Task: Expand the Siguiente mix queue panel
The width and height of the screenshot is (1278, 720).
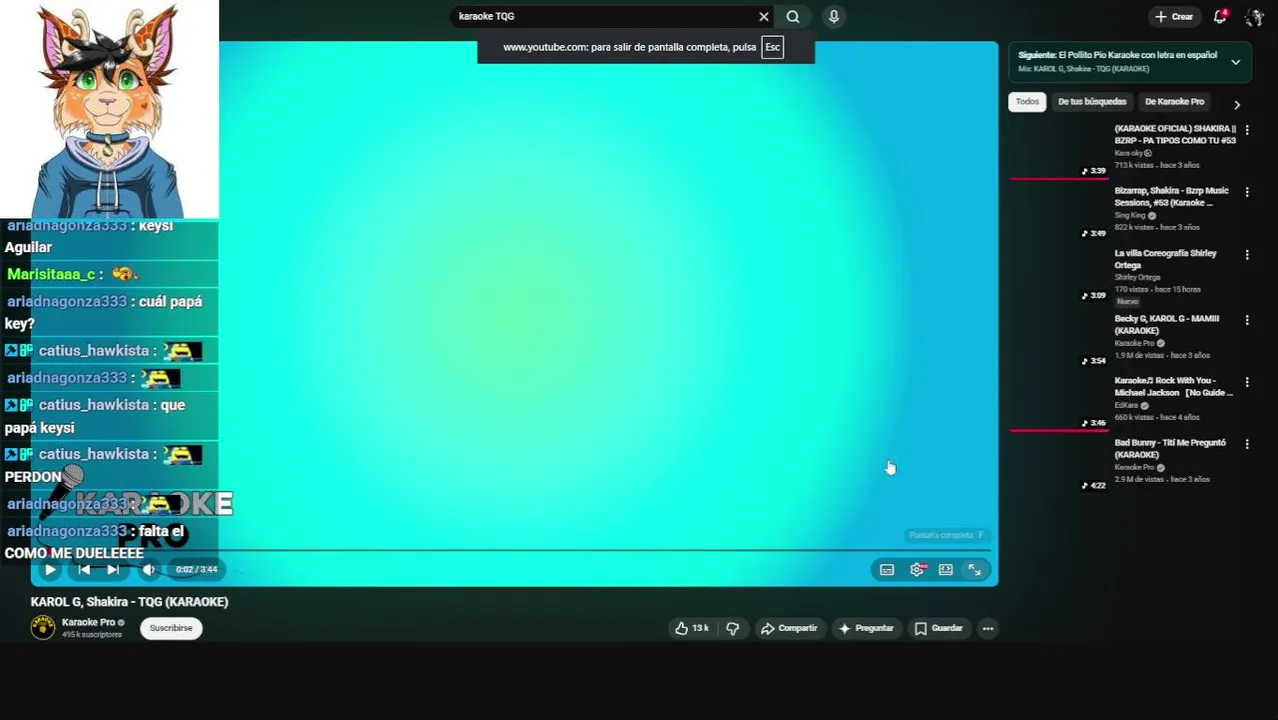Action: pos(1235,62)
